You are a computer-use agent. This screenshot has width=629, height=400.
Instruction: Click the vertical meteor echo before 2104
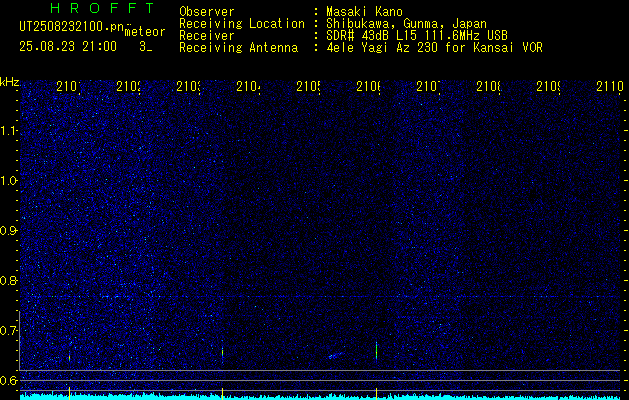pos(223,353)
